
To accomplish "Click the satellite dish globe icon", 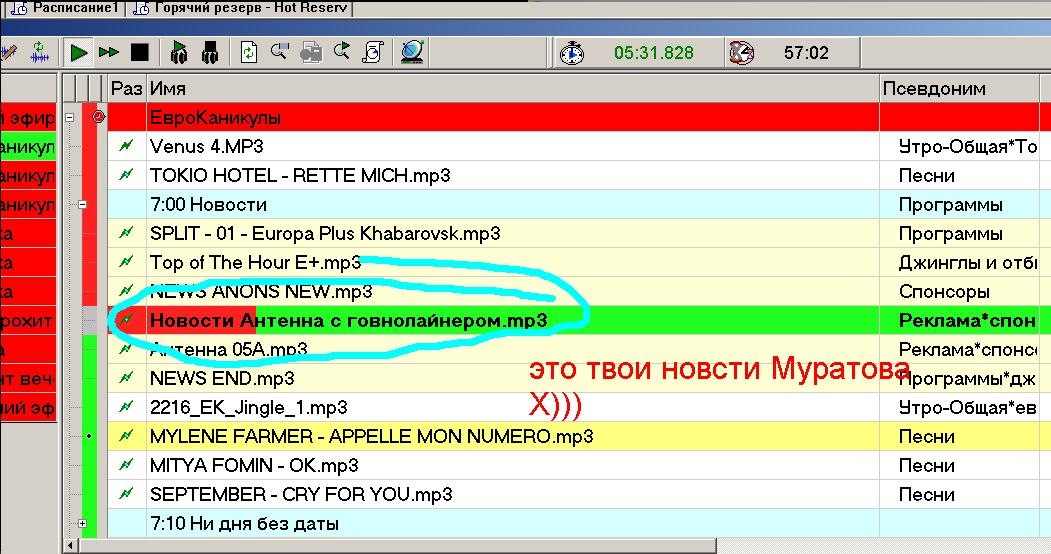I will pyautogui.click(x=411, y=52).
